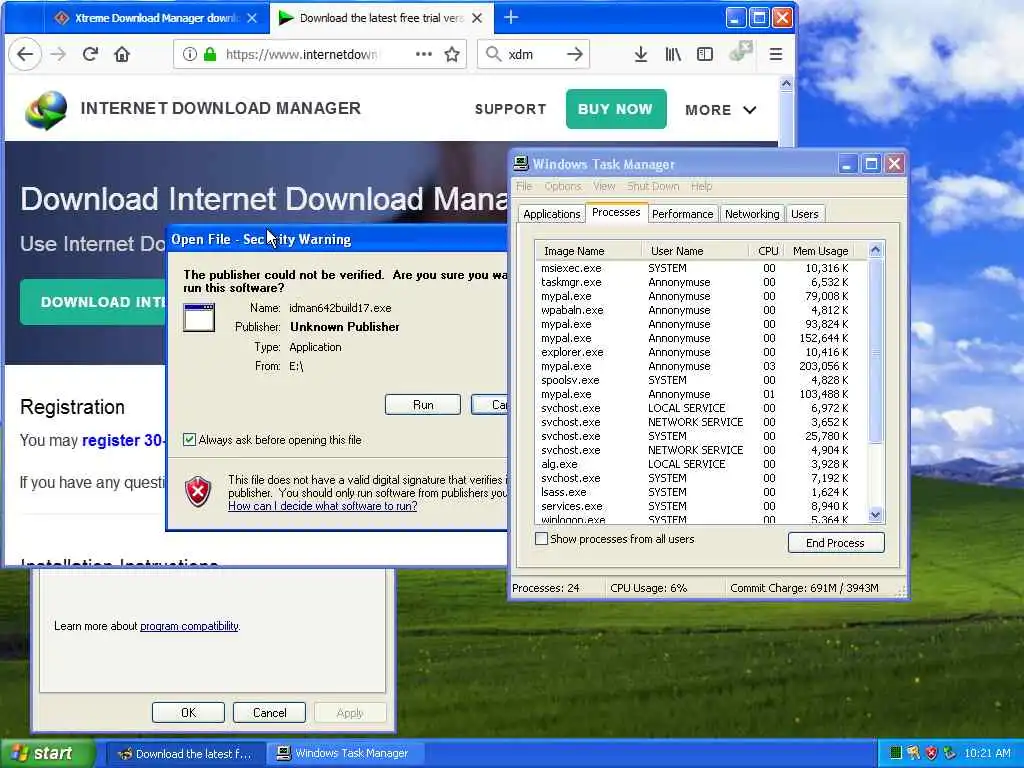Click the xdm search box
Screen dimensions: 1024x768
click(x=533, y=54)
